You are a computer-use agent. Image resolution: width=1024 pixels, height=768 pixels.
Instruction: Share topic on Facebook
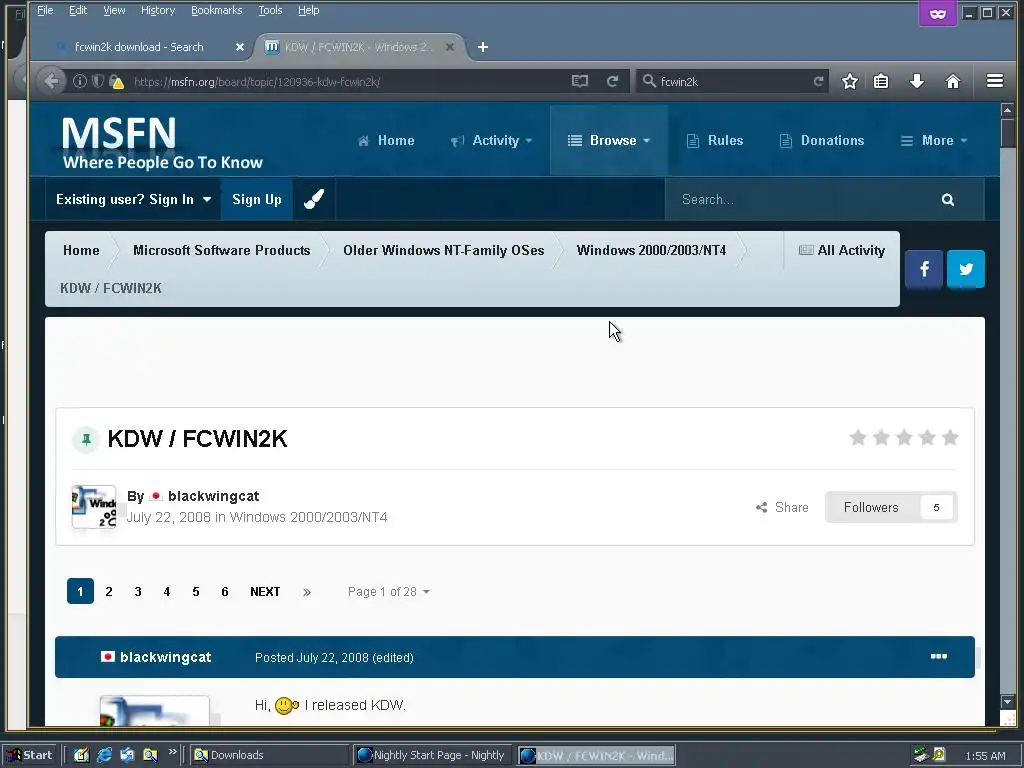[923, 268]
